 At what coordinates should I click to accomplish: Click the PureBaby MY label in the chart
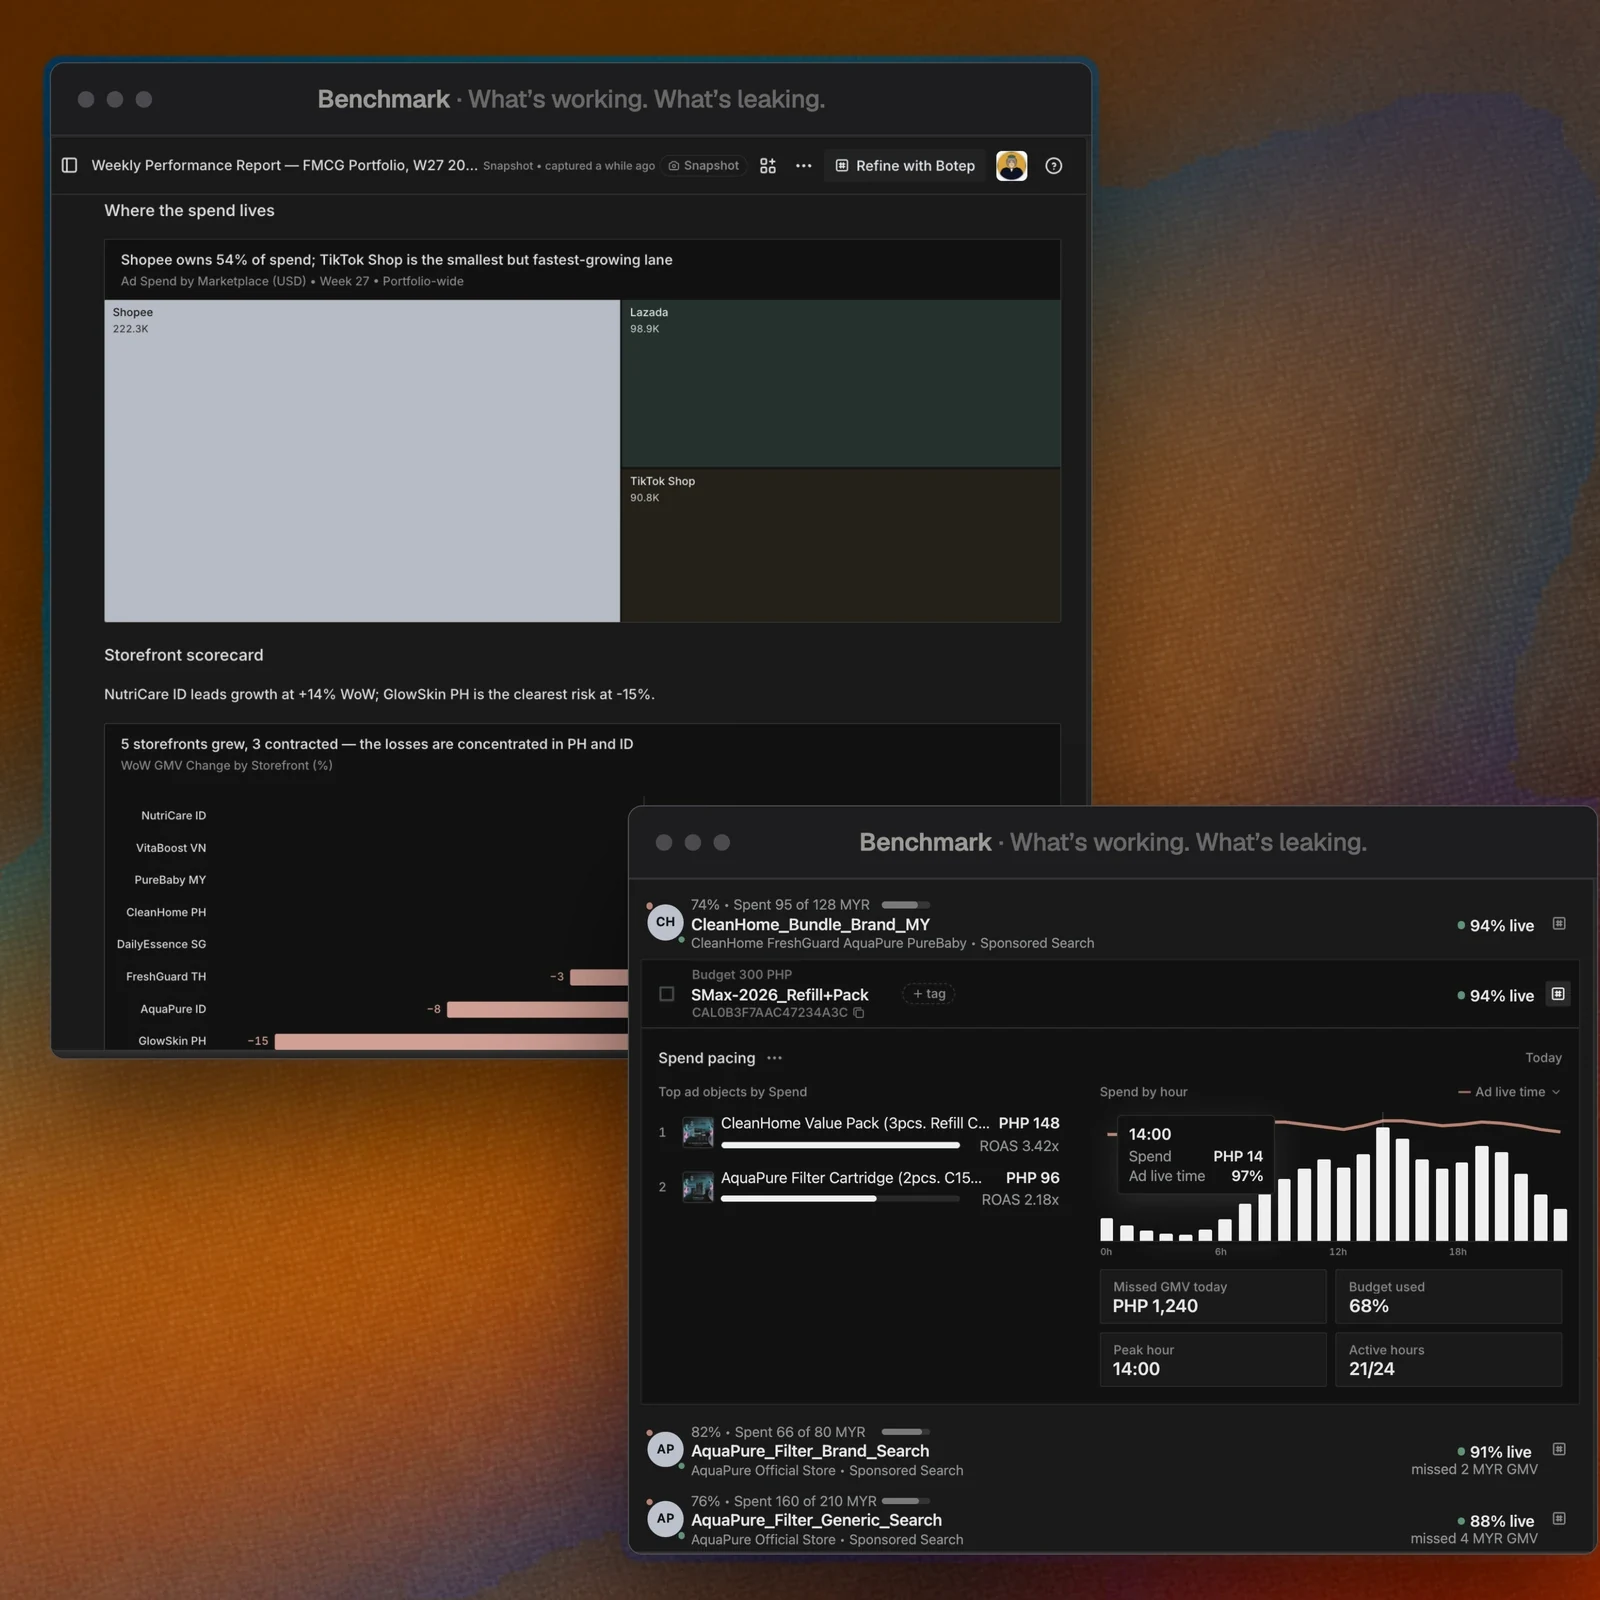coord(170,880)
